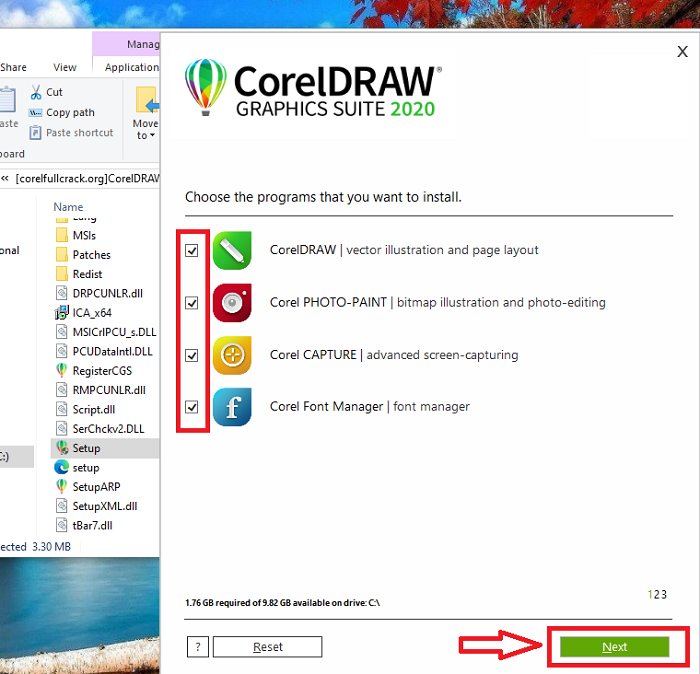Image resolution: width=700 pixels, height=674 pixels.
Task: Click the yellow Corel CAPTURE icon
Action: [x=232, y=355]
